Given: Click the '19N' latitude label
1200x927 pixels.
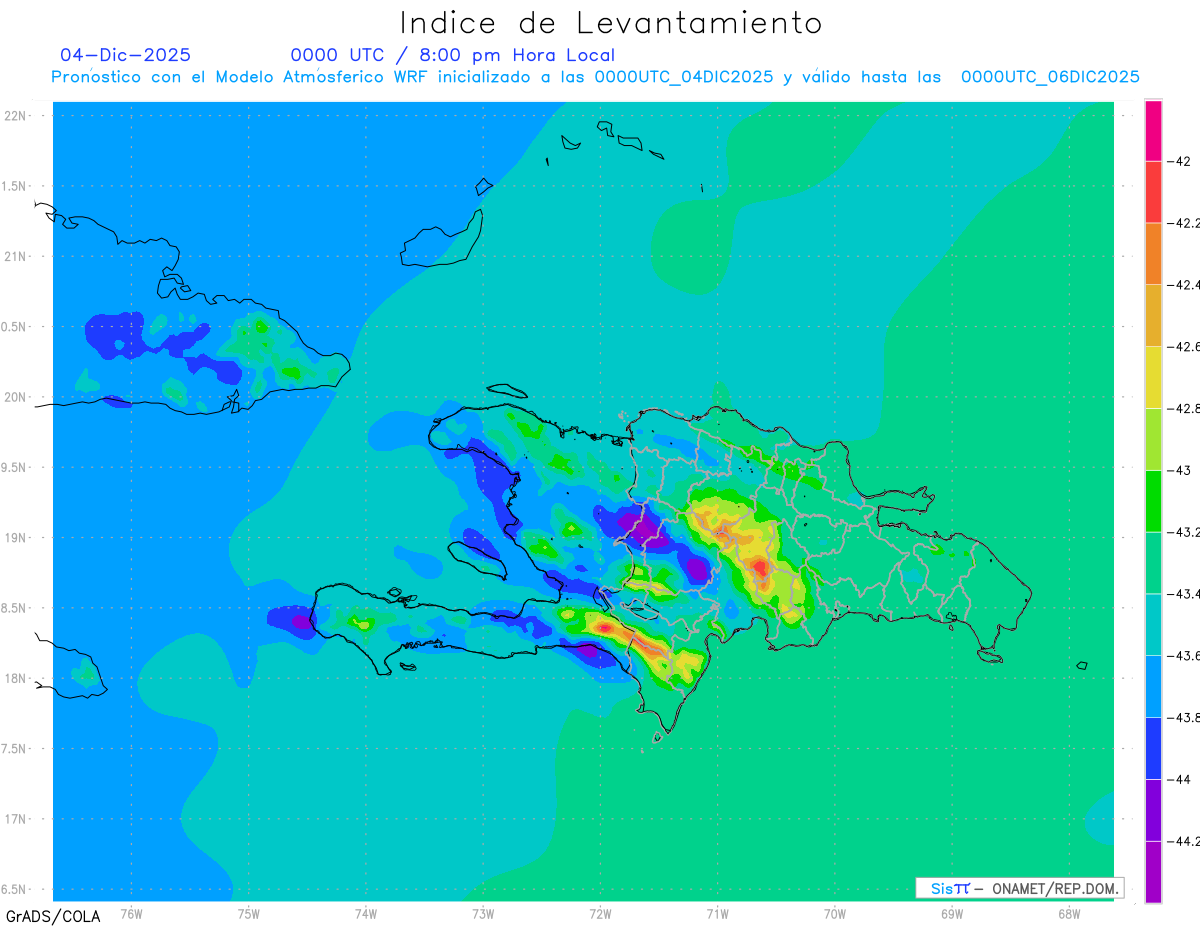Looking at the screenshot, I should [17, 537].
